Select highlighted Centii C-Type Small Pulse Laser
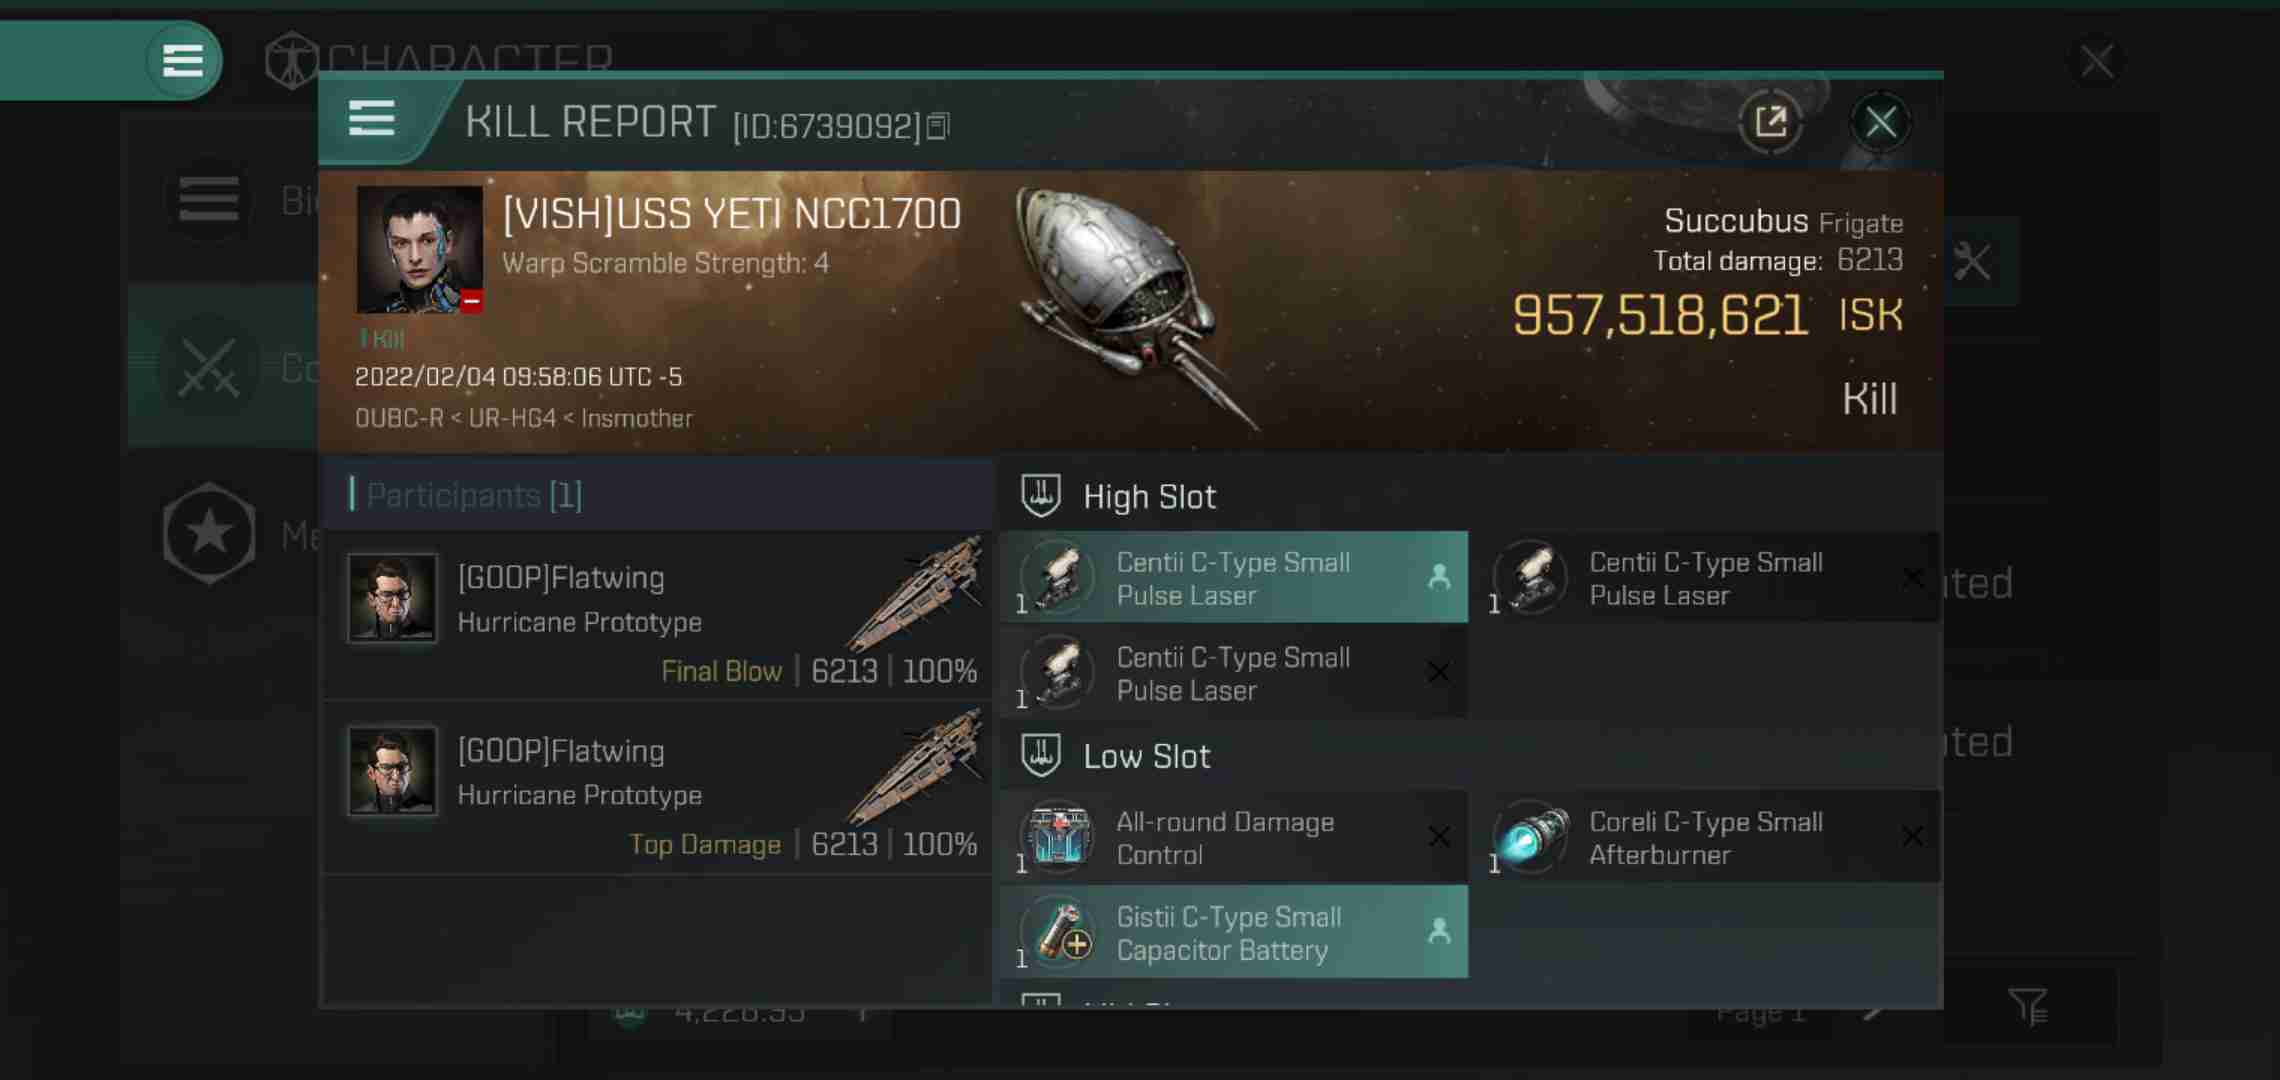 pyautogui.click(x=1233, y=578)
